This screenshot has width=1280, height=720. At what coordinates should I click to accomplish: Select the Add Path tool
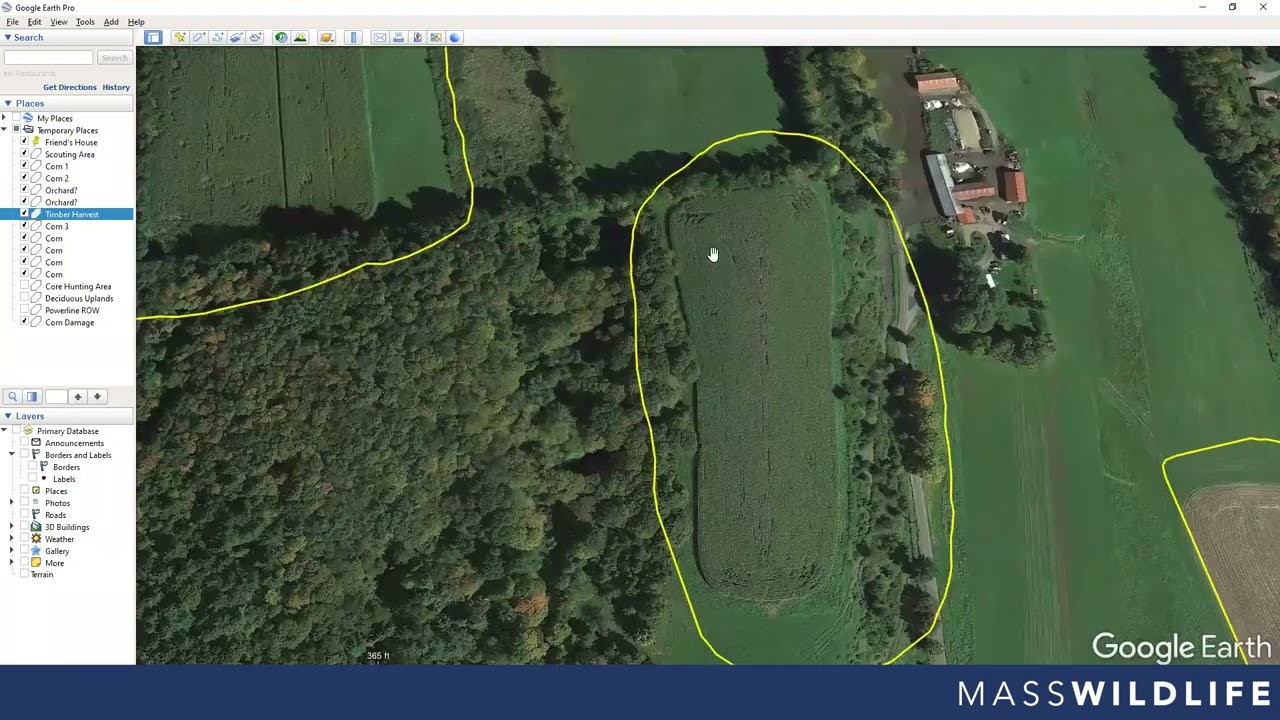tap(218, 37)
